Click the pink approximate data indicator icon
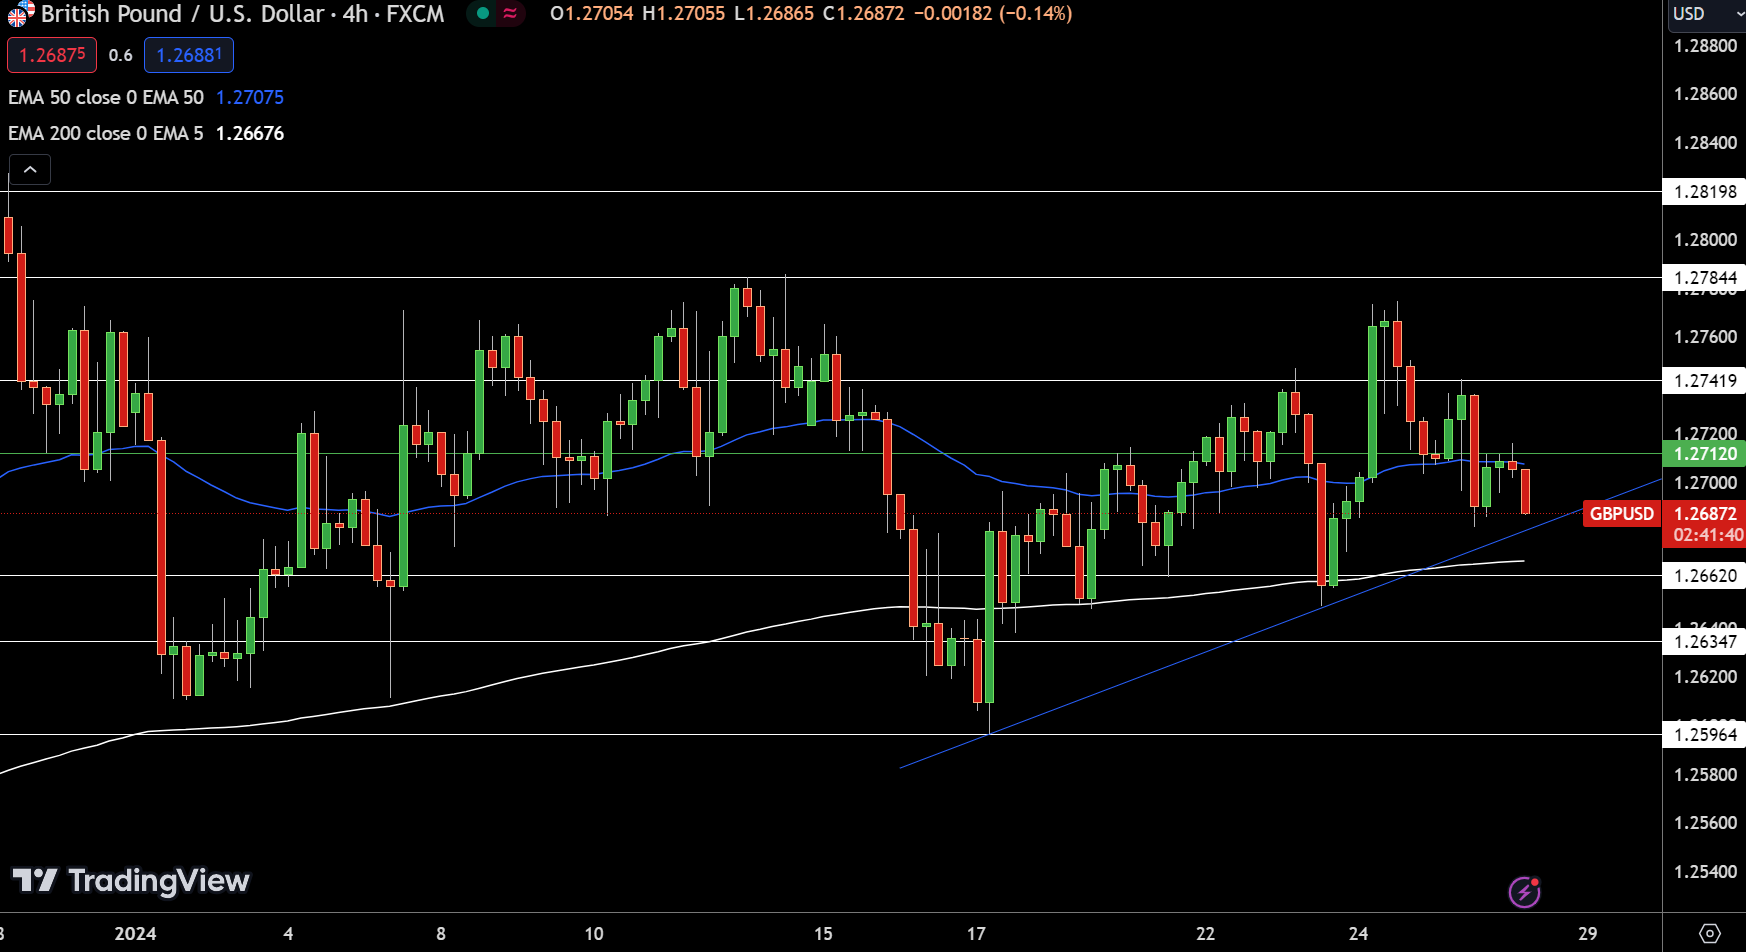 [x=510, y=14]
